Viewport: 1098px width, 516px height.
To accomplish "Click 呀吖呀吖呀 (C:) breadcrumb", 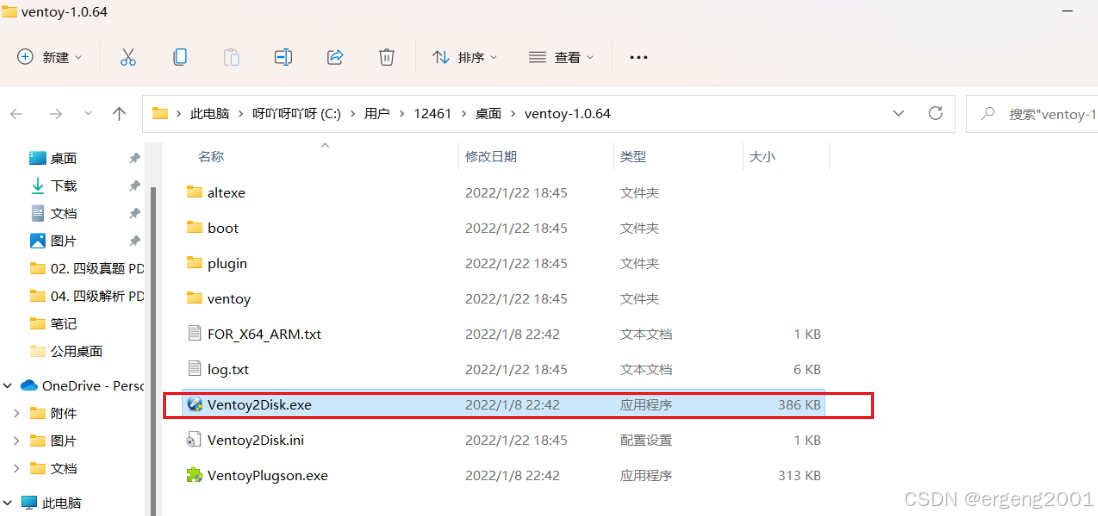I will [x=296, y=114].
